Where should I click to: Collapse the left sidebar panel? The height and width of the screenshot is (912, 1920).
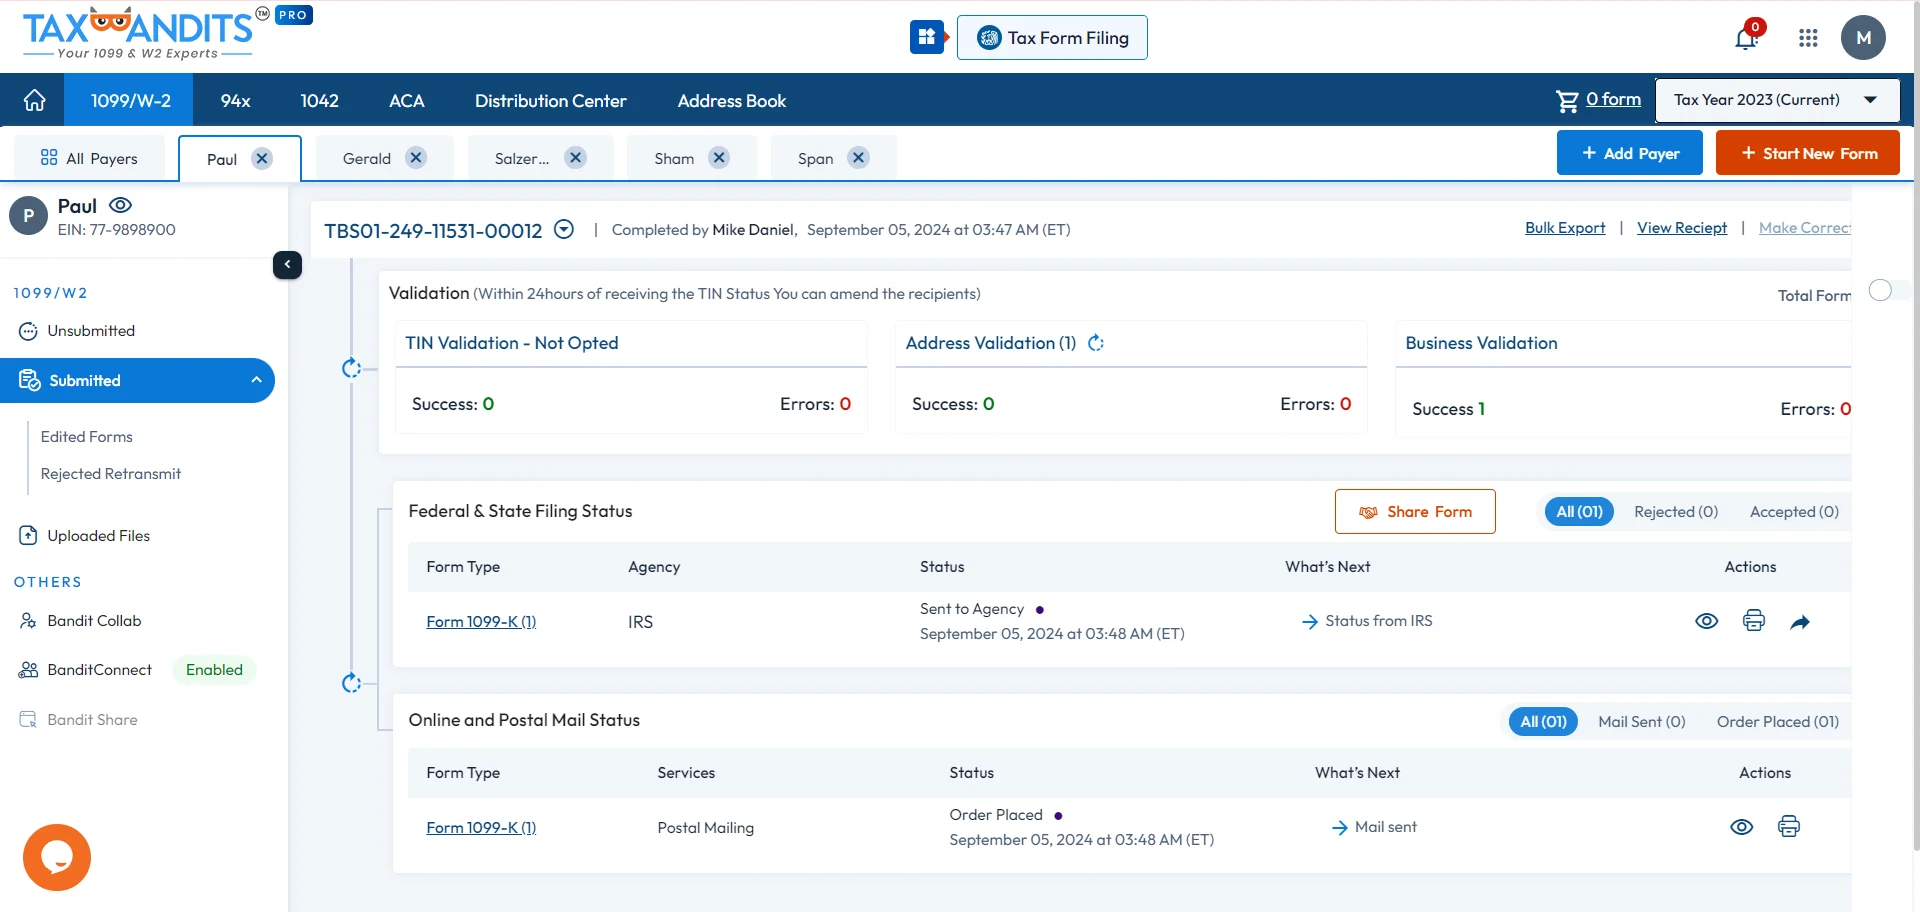pos(287,264)
